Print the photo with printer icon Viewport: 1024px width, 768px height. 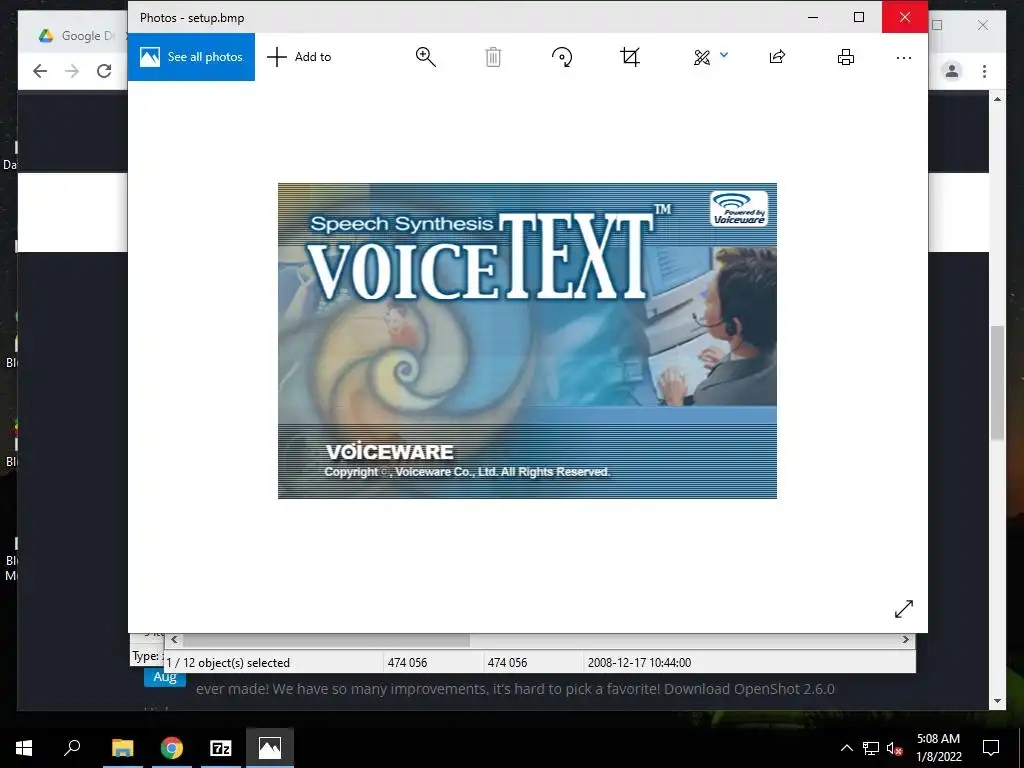(846, 57)
